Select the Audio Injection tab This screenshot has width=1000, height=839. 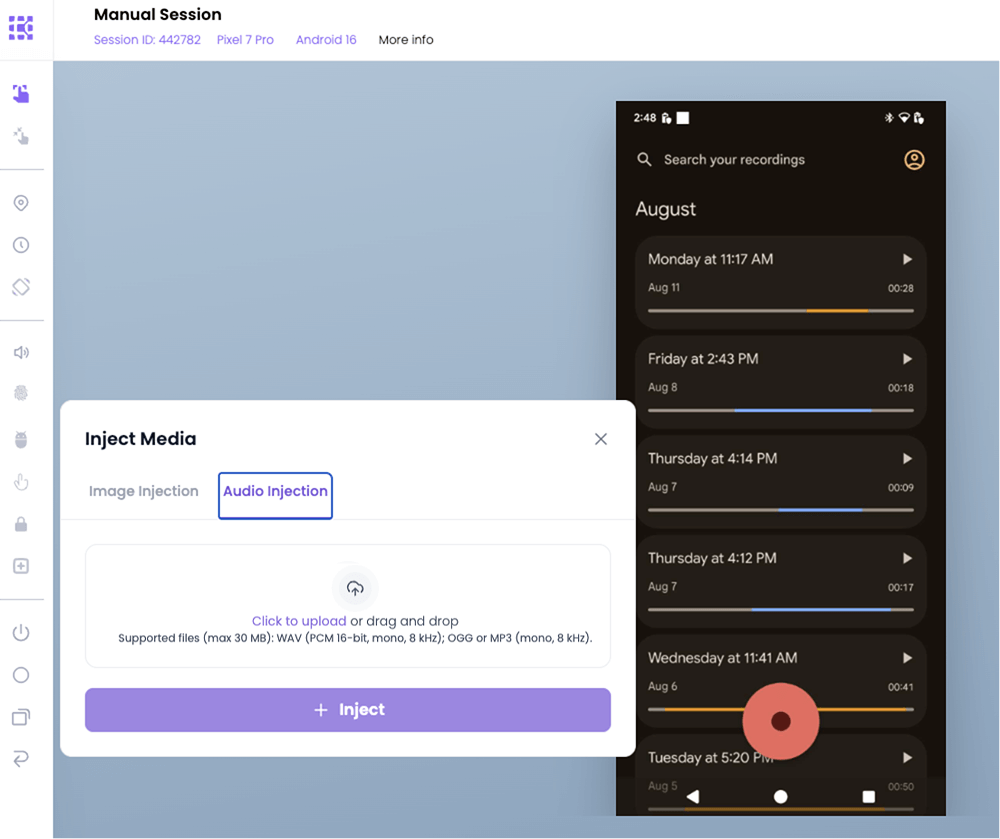click(275, 492)
